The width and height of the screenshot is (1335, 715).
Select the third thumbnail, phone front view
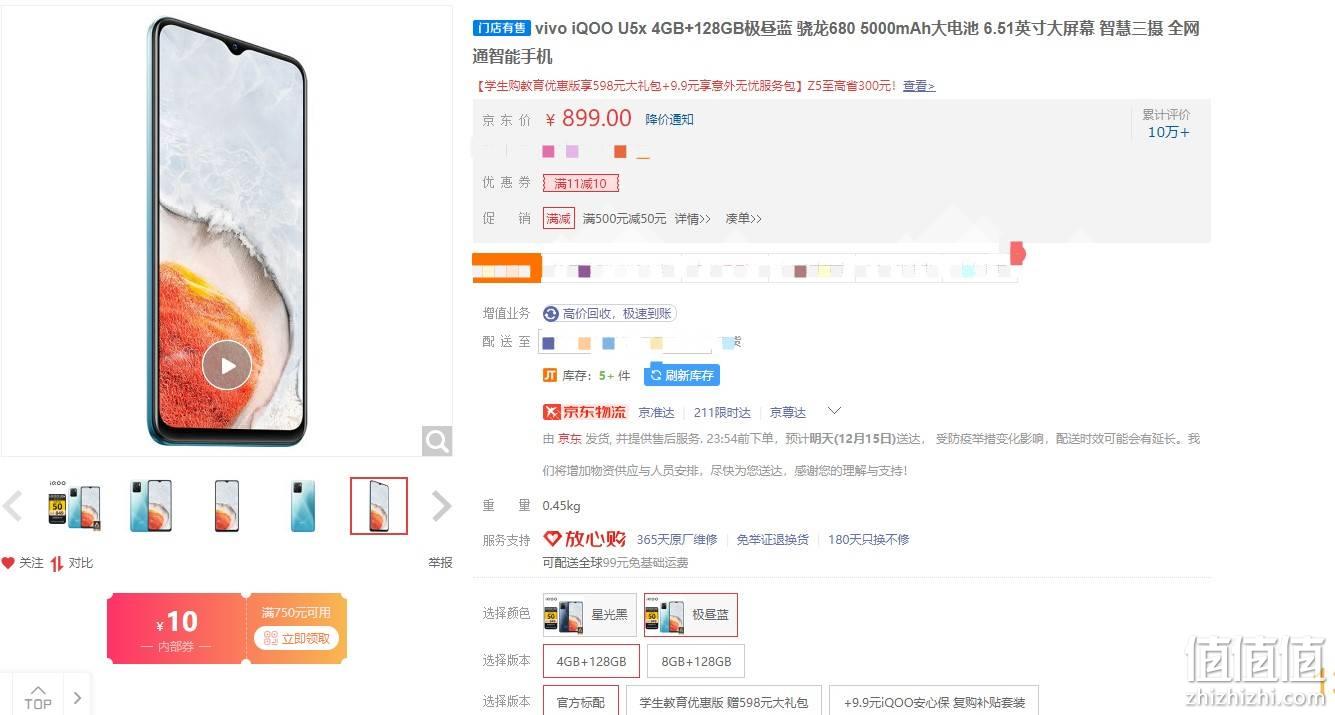227,506
